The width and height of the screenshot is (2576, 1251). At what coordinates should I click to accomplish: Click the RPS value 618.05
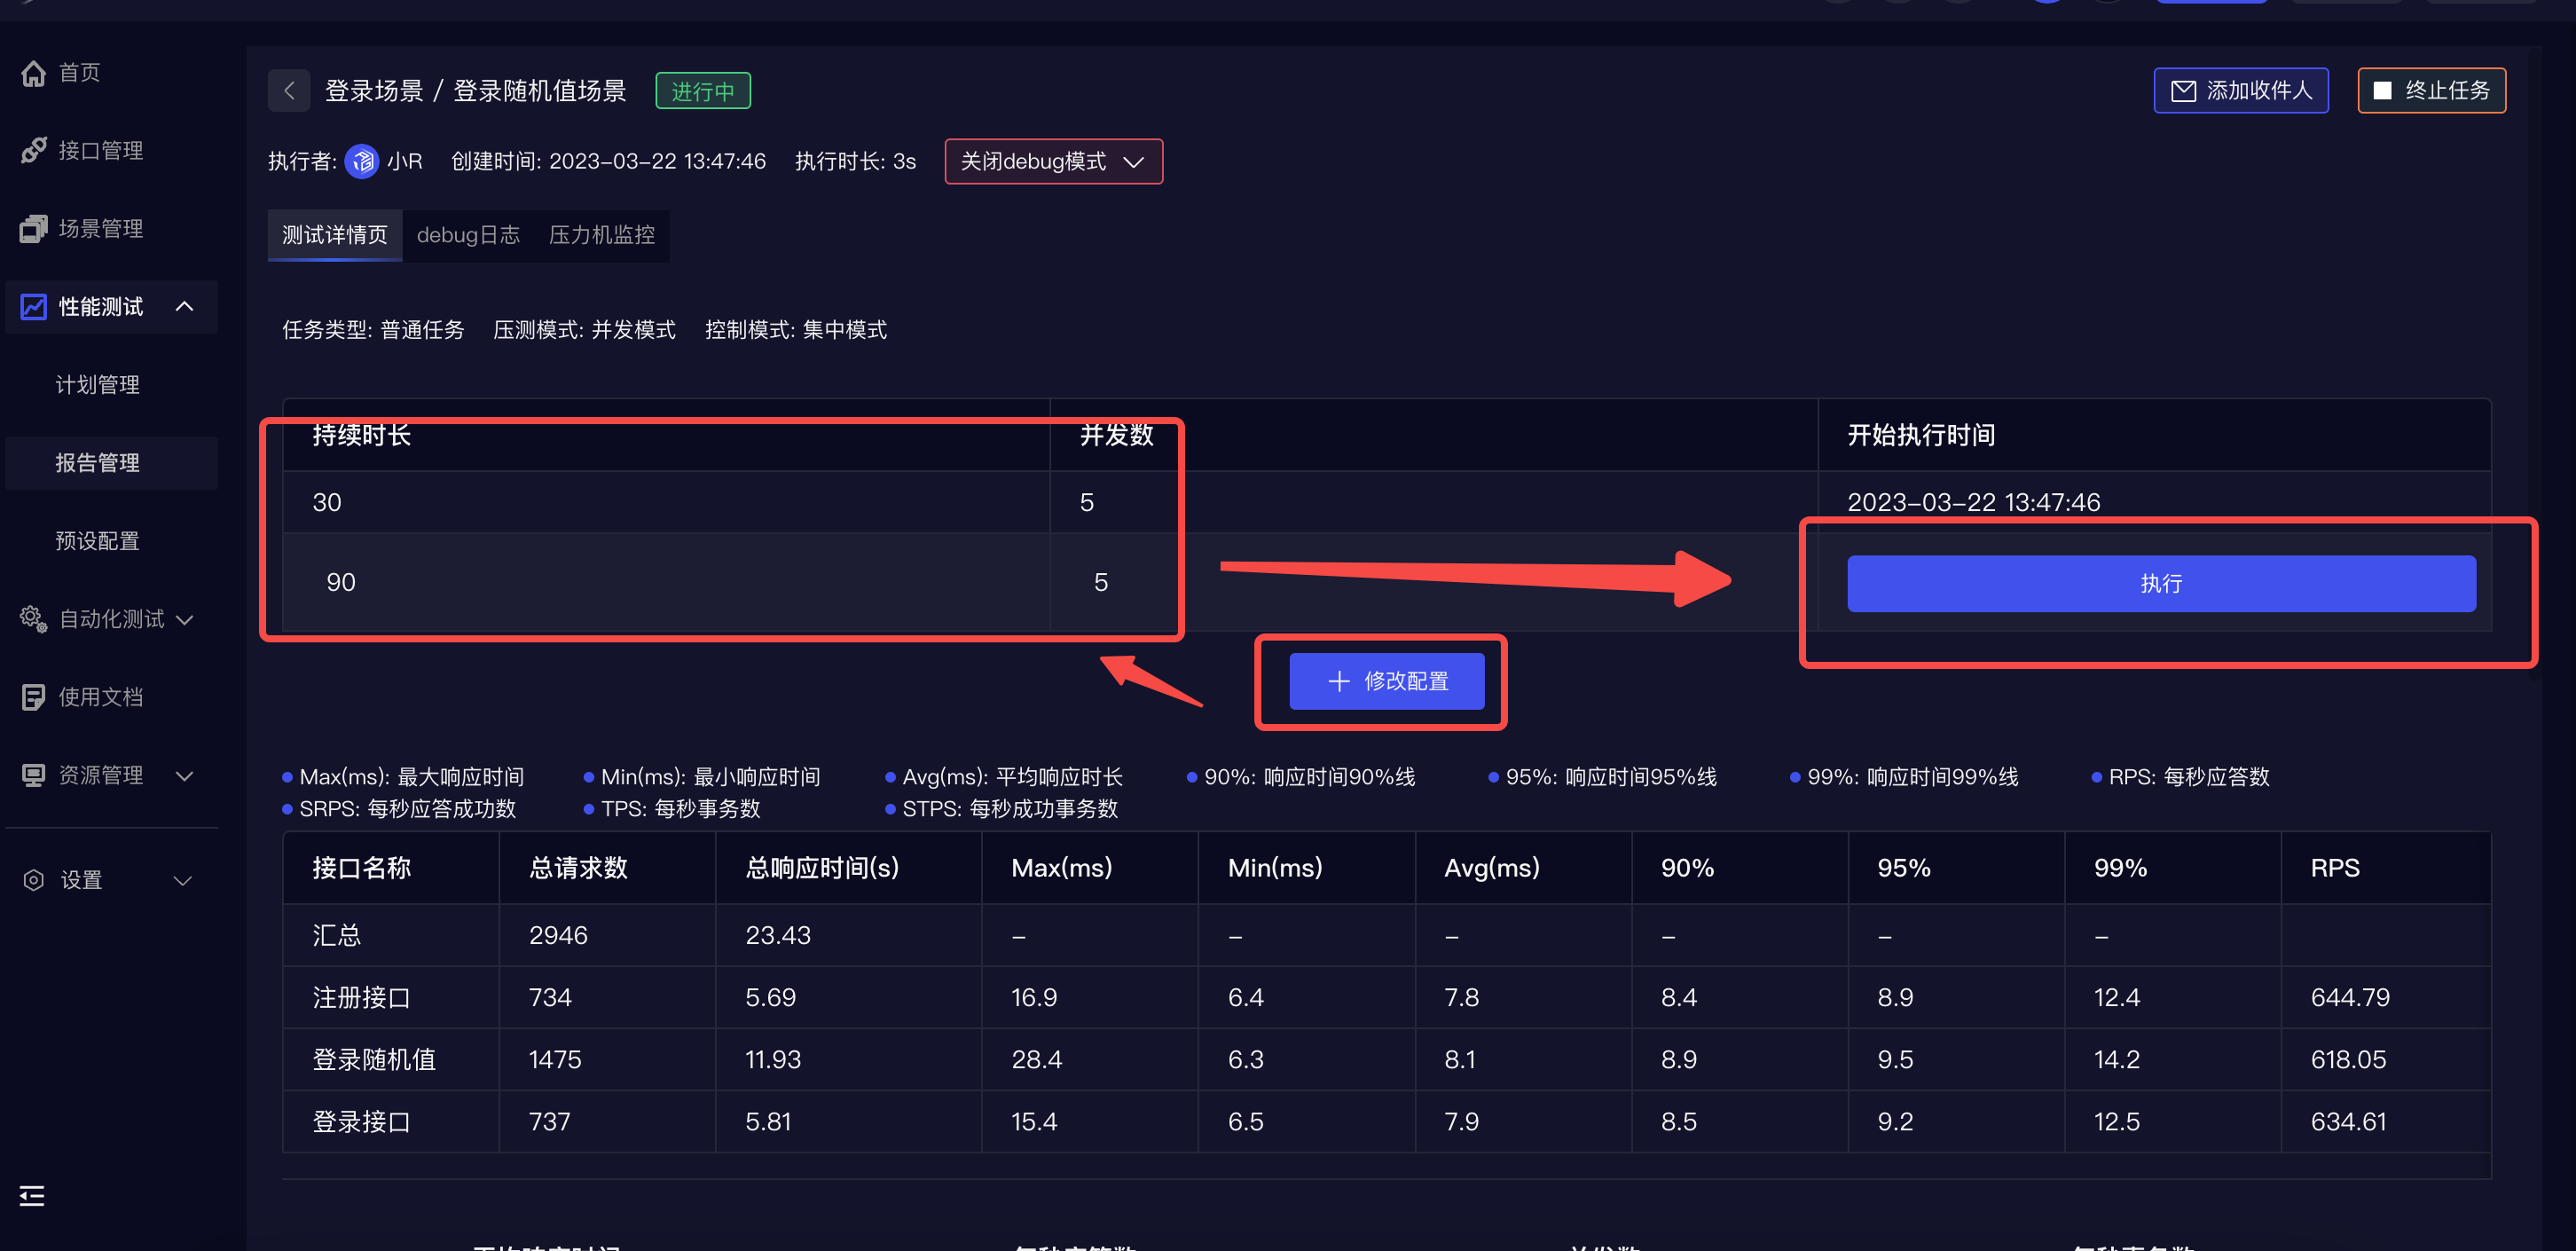2348,1059
